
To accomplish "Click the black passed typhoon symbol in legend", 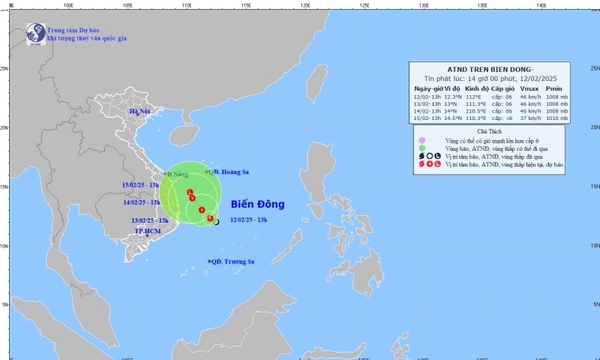I will click(422, 156).
